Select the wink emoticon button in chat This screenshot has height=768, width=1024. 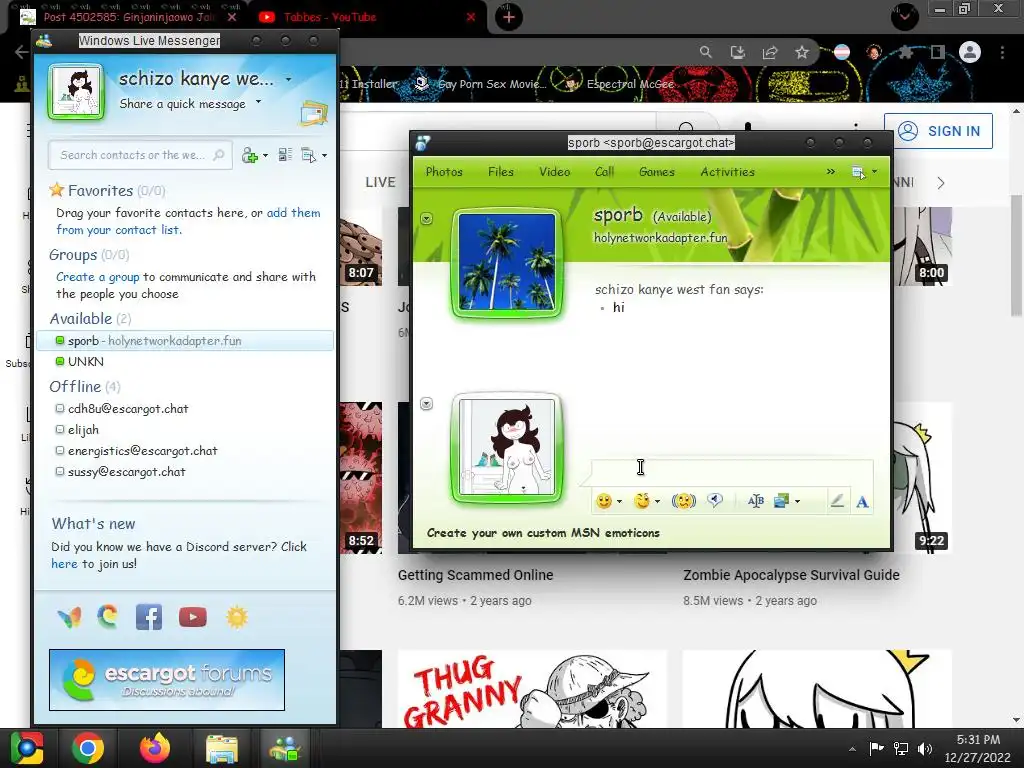(x=642, y=501)
